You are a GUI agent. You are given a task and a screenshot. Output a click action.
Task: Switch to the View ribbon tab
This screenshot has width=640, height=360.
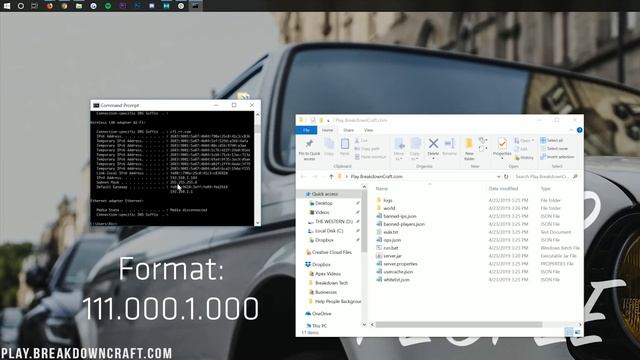pyautogui.click(x=368, y=130)
